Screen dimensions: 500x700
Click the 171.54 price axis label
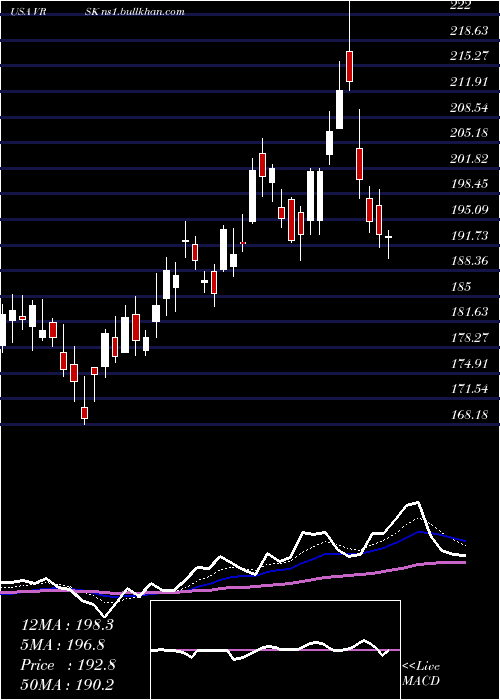point(468,389)
